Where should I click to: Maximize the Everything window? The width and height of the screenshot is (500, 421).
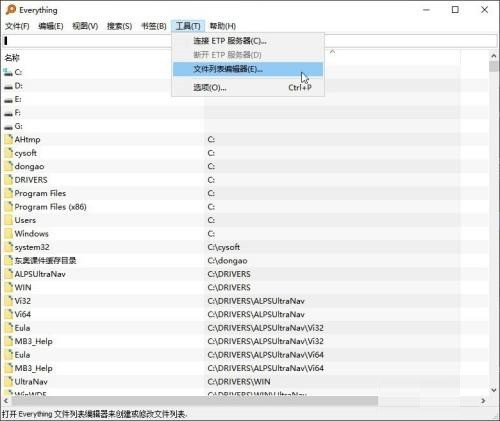click(455, 10)
